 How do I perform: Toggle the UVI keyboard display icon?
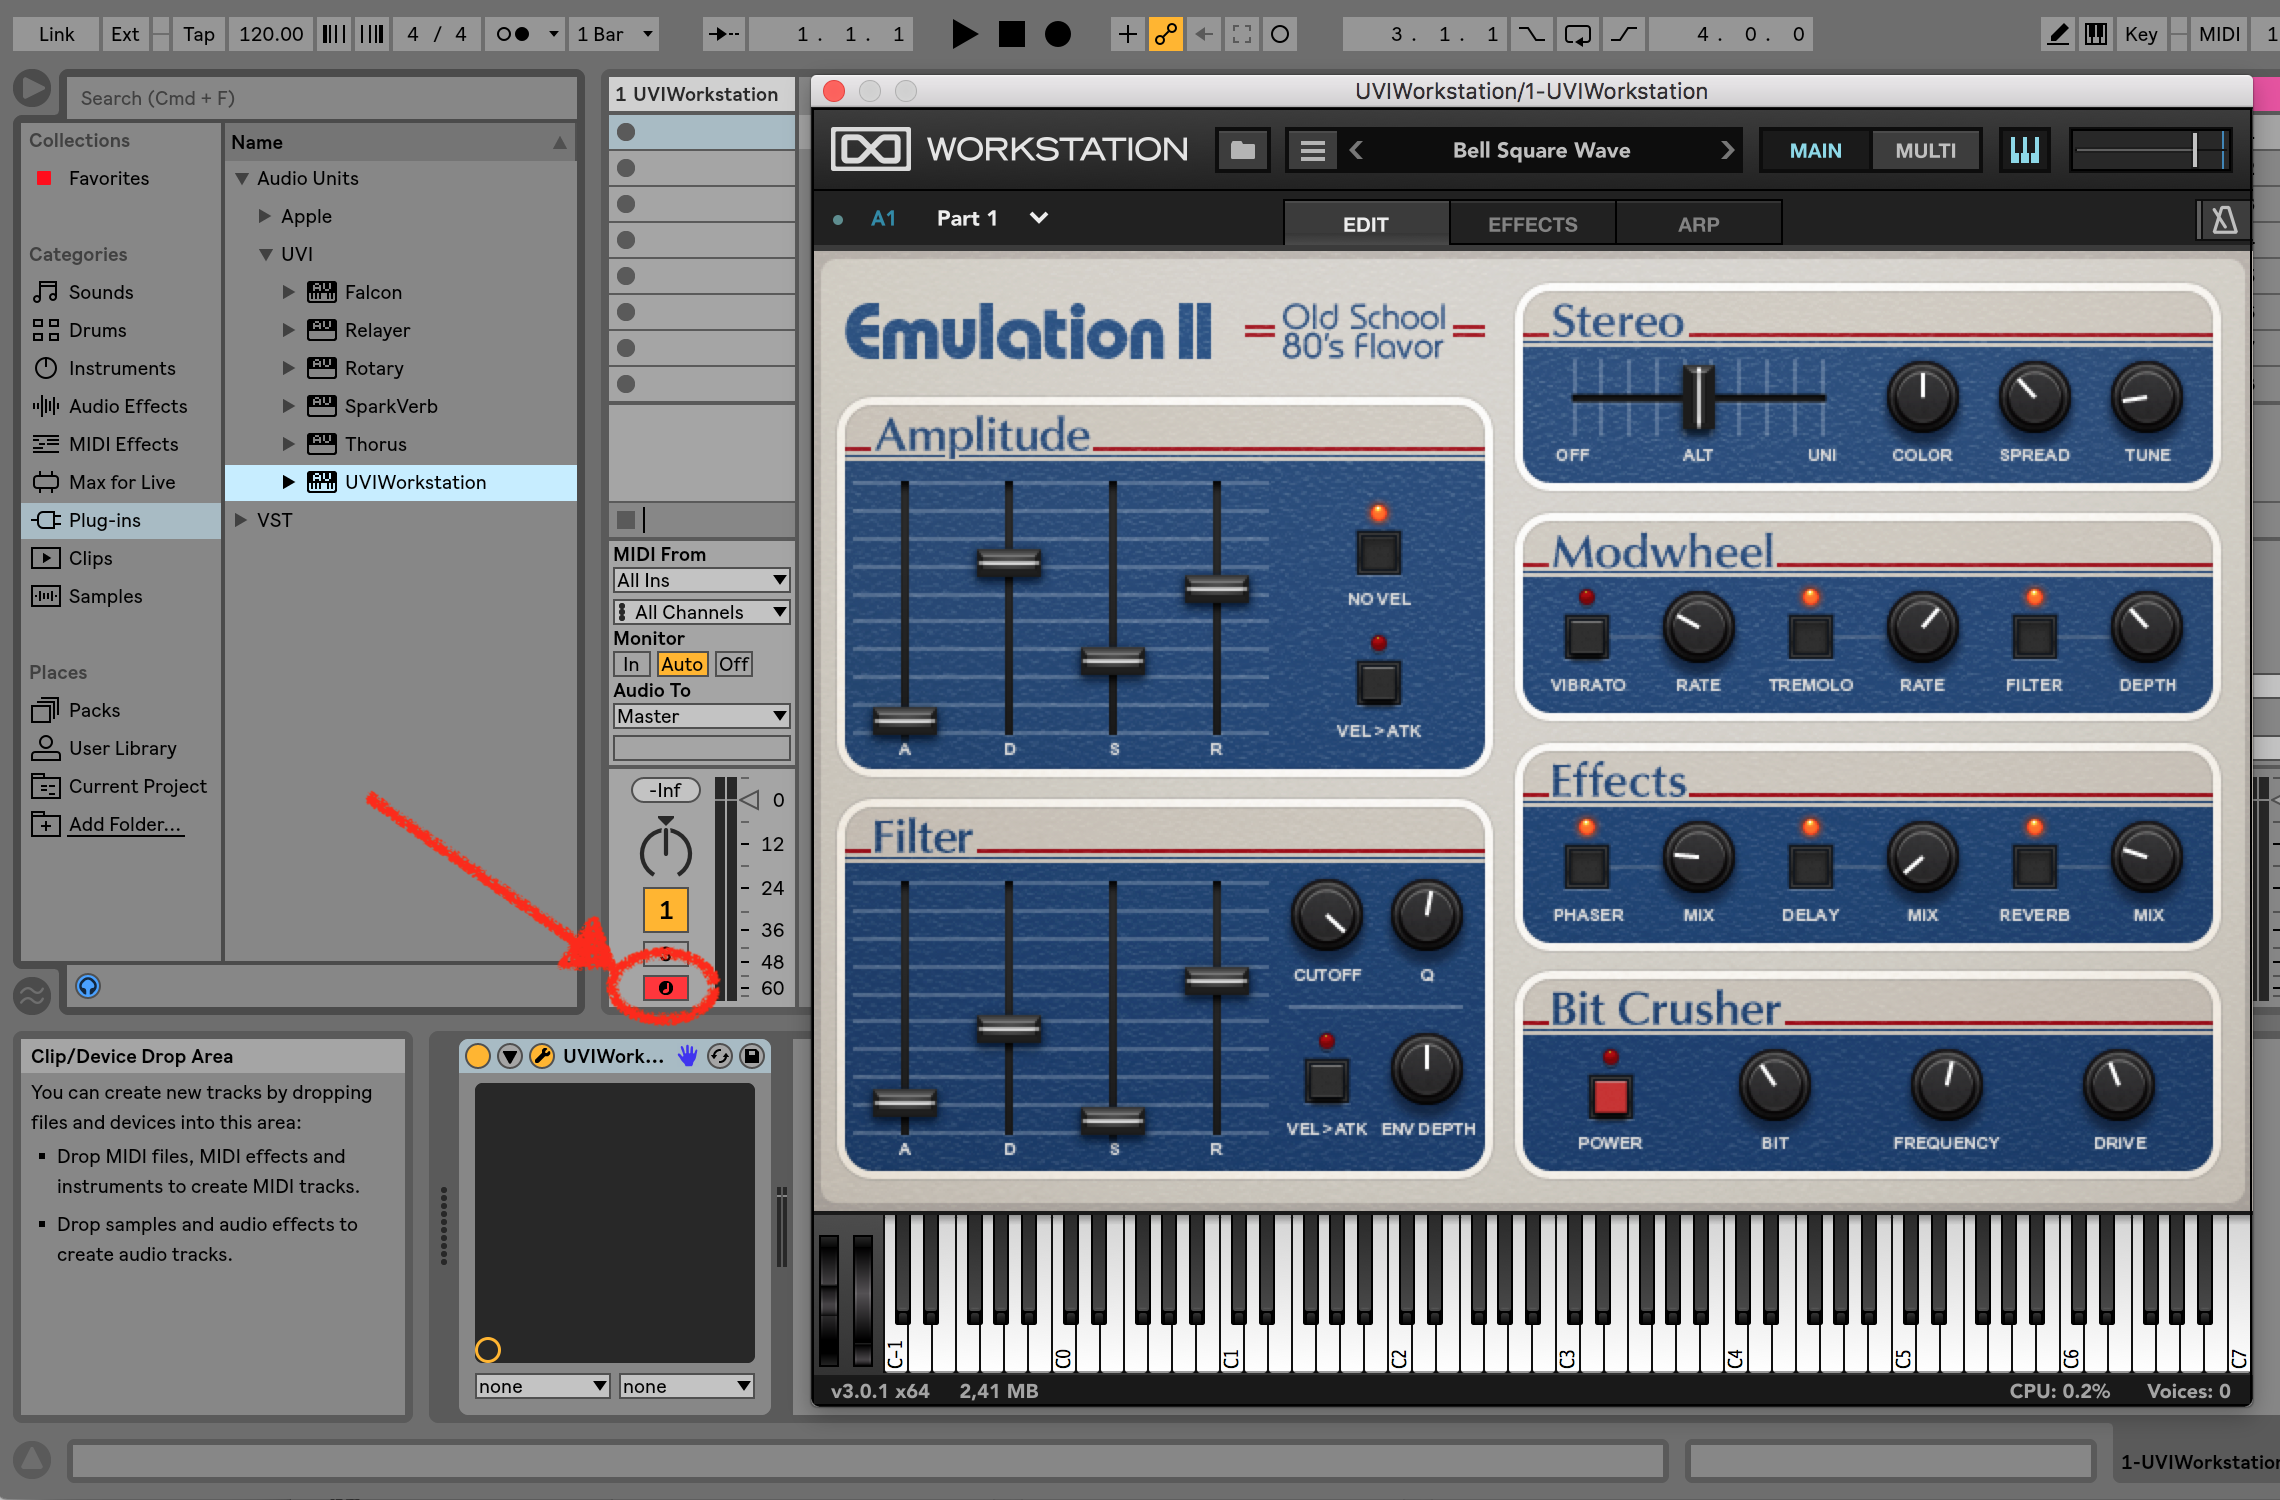pos(2024,150)
